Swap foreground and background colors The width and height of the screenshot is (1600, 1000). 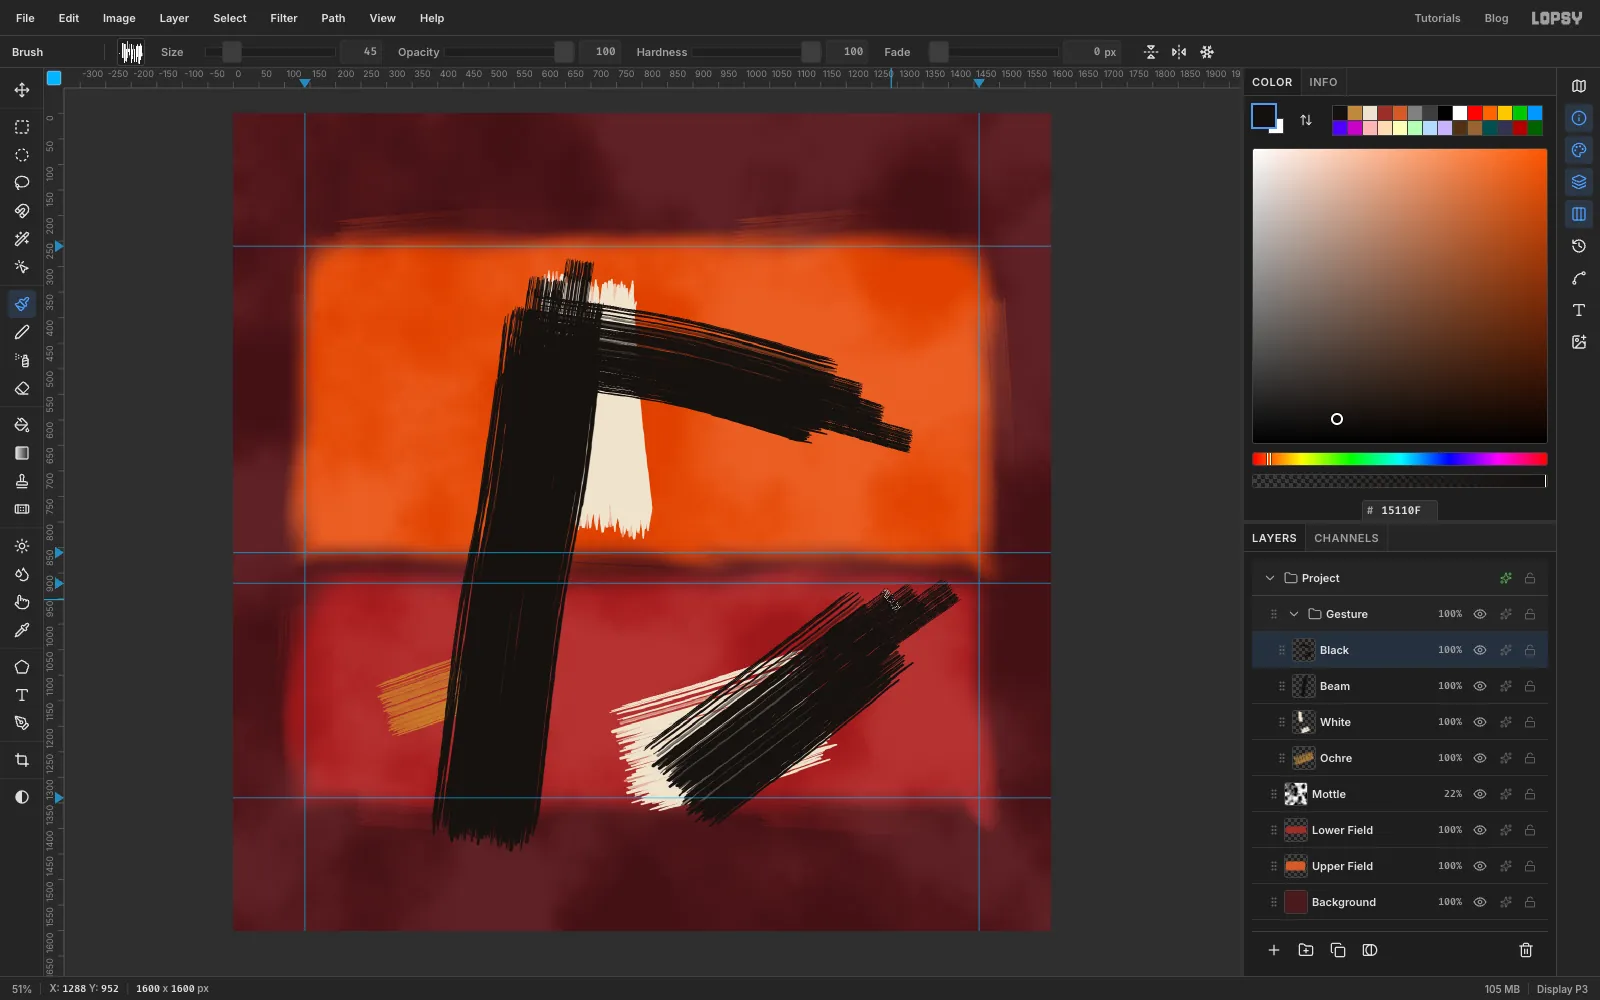tap(1306, 120)
